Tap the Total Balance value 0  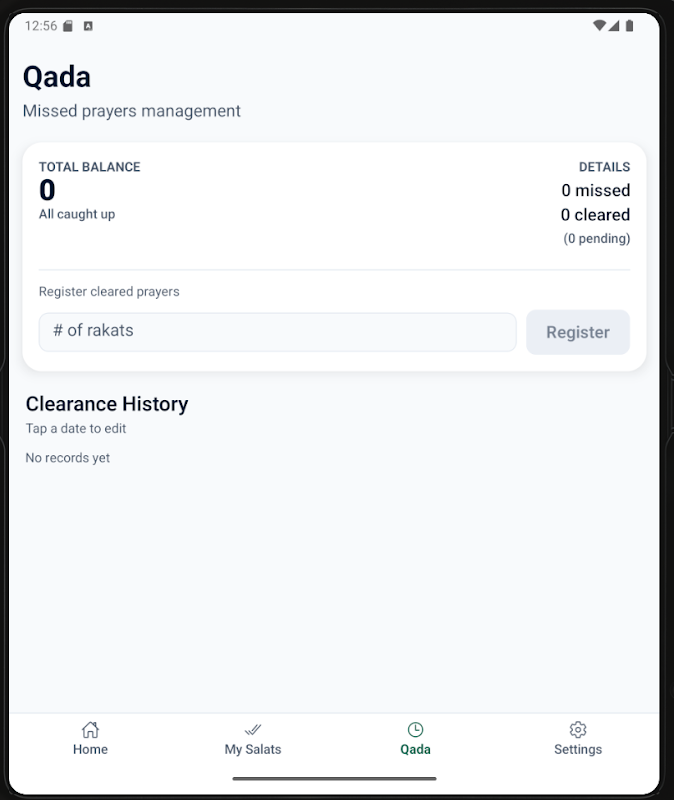pos(47,190)
